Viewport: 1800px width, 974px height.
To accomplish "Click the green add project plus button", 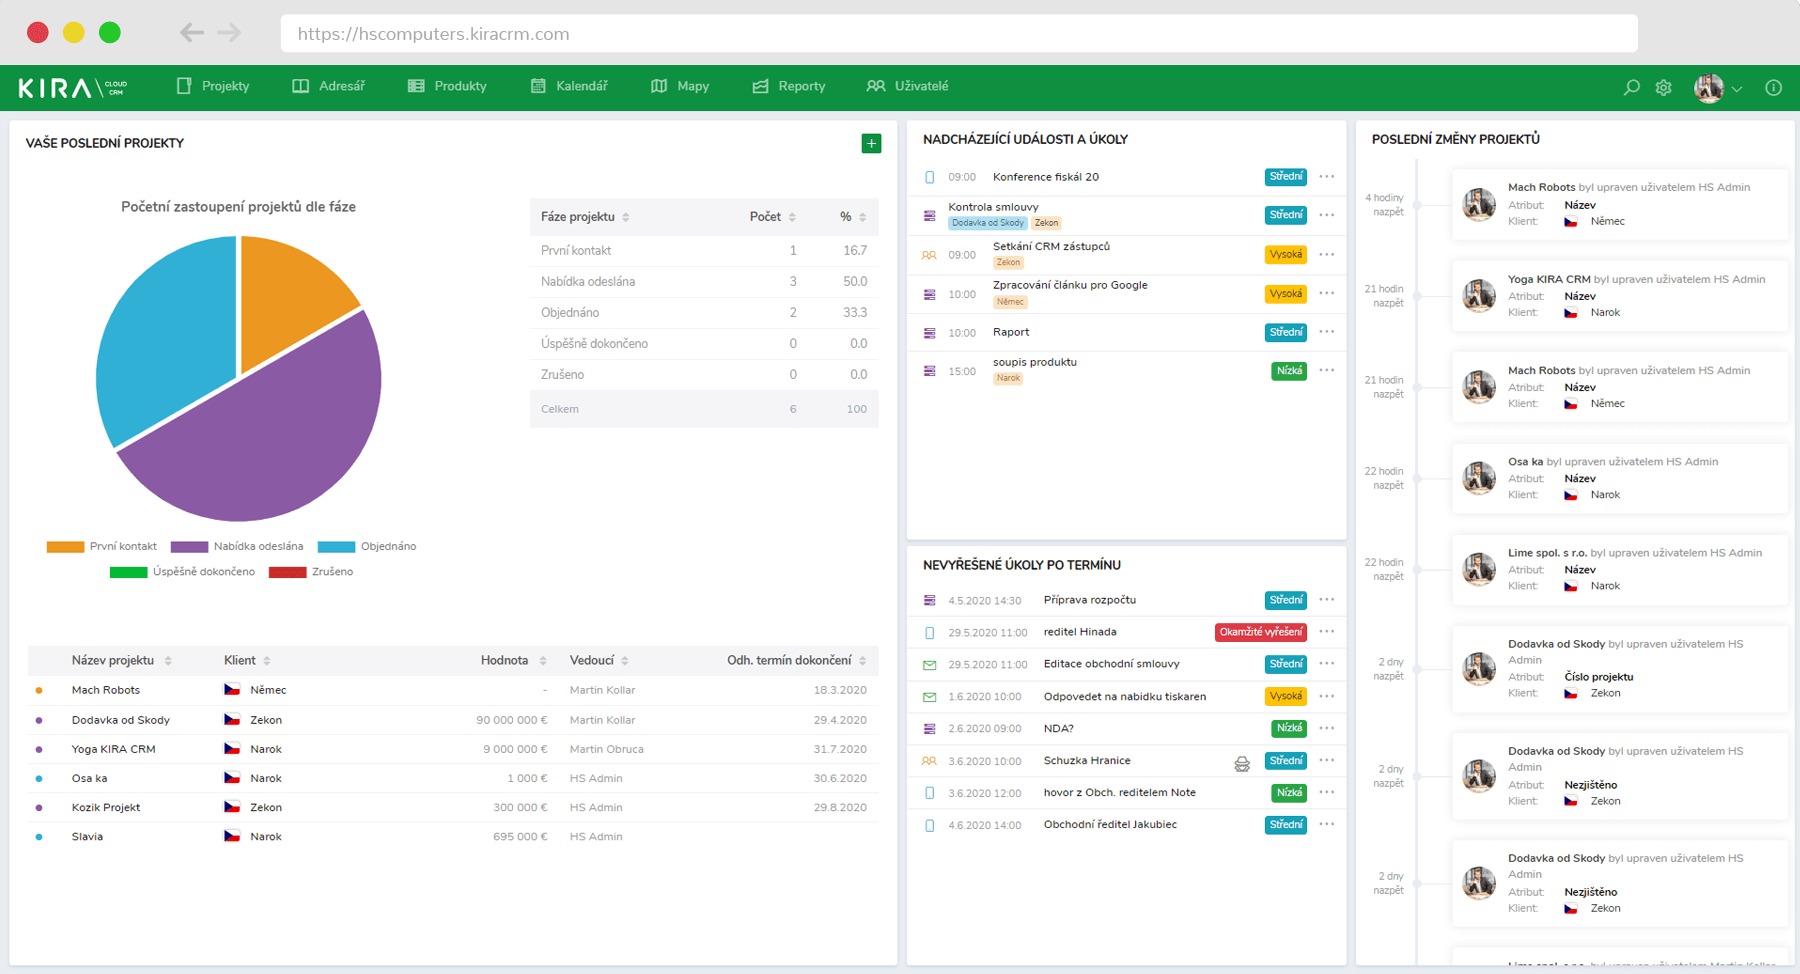I will coord(871,143).
